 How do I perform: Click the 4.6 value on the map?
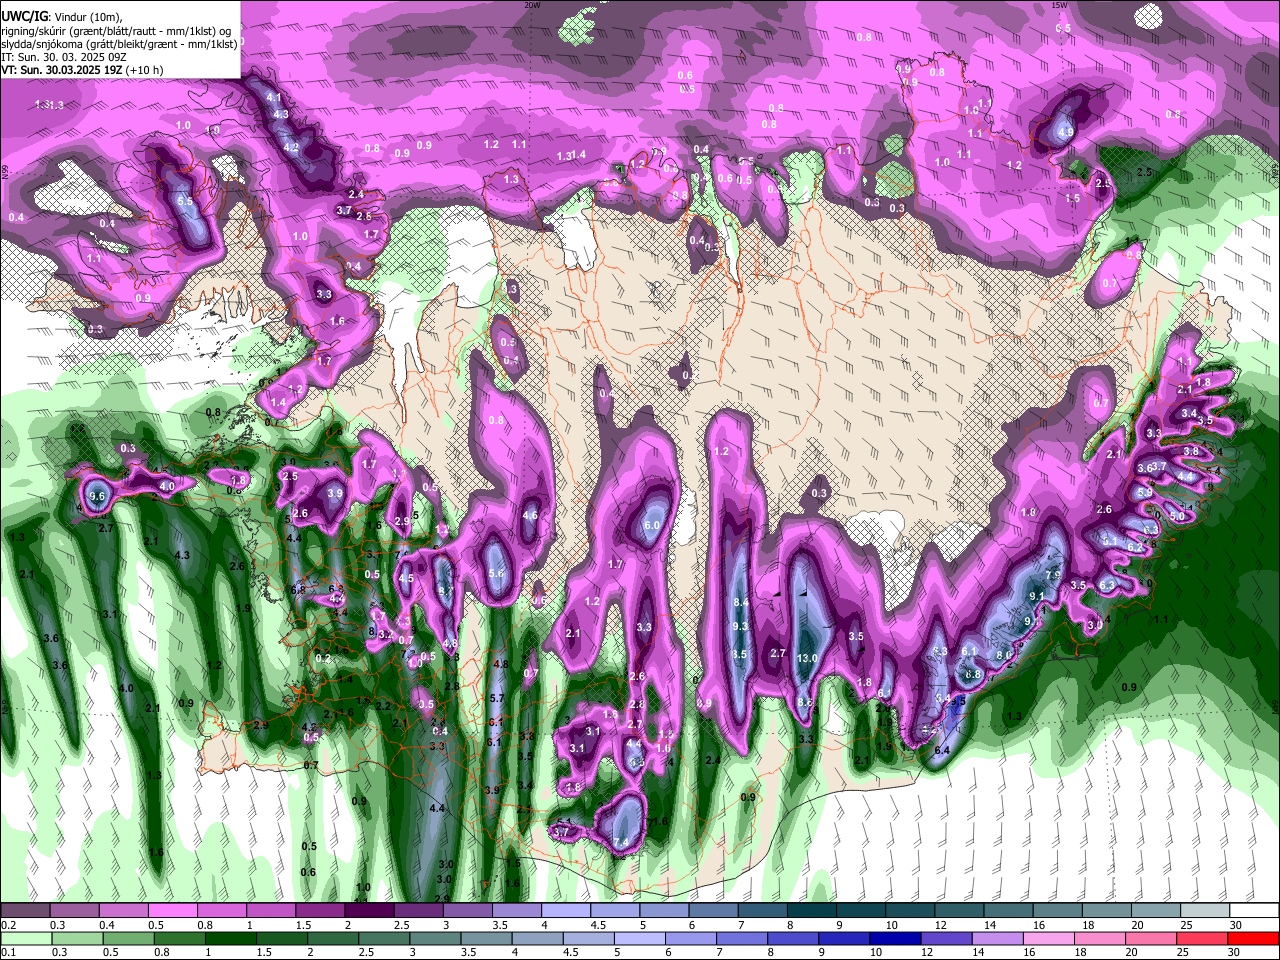(530, 516)
